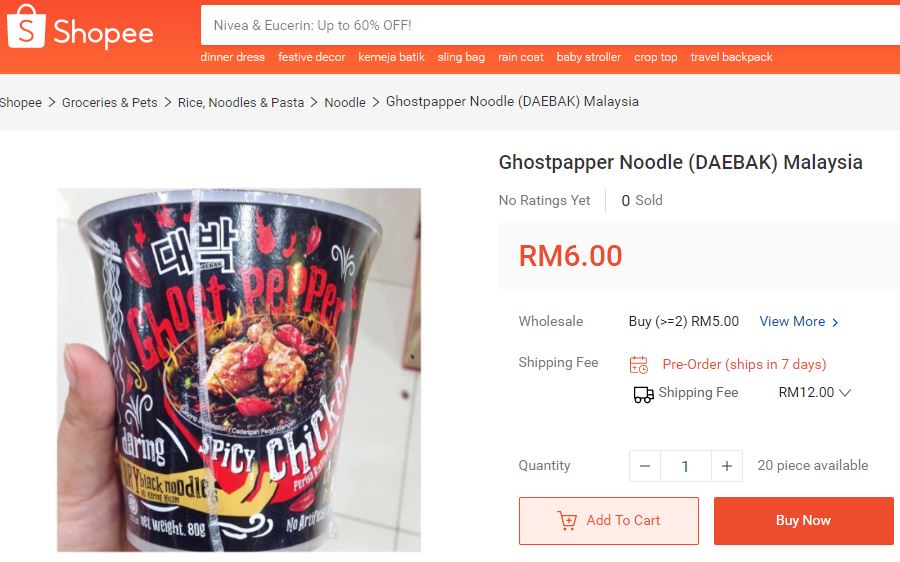The height and width of the screenshot is (562, 900).
Task: Click the Shopee shopping bag logo
Action: [26, 27]
